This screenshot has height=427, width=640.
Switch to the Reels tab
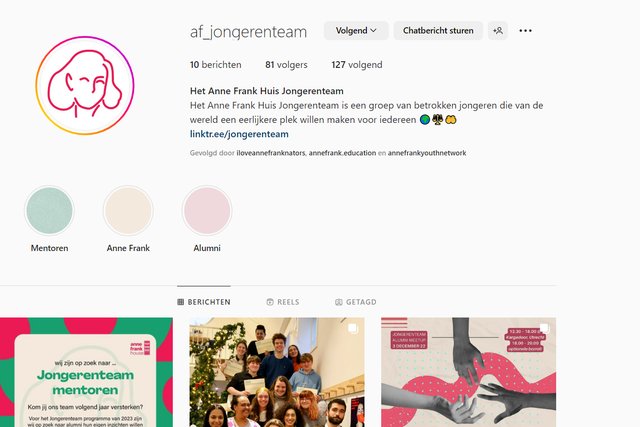click(283, 302)
